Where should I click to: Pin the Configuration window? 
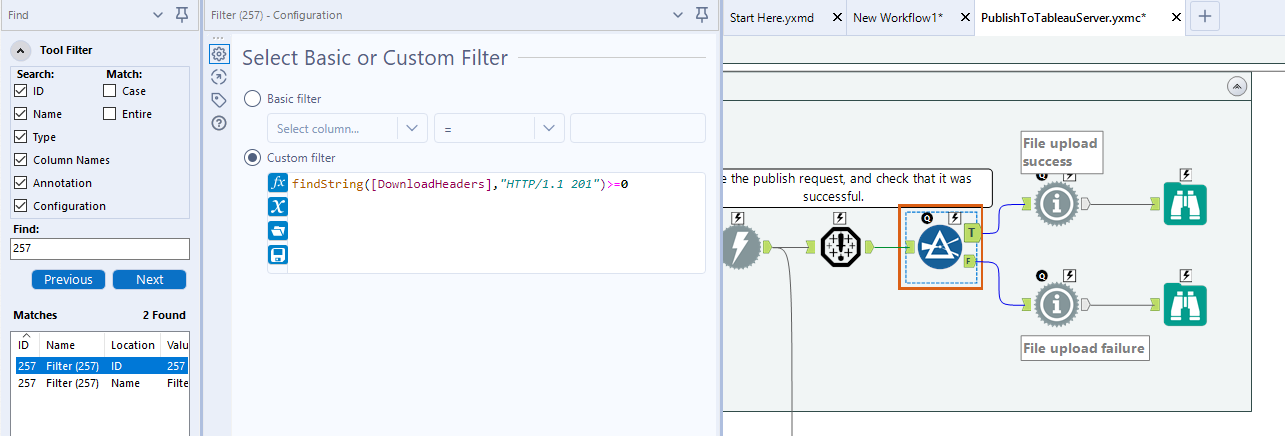[702, 15]
